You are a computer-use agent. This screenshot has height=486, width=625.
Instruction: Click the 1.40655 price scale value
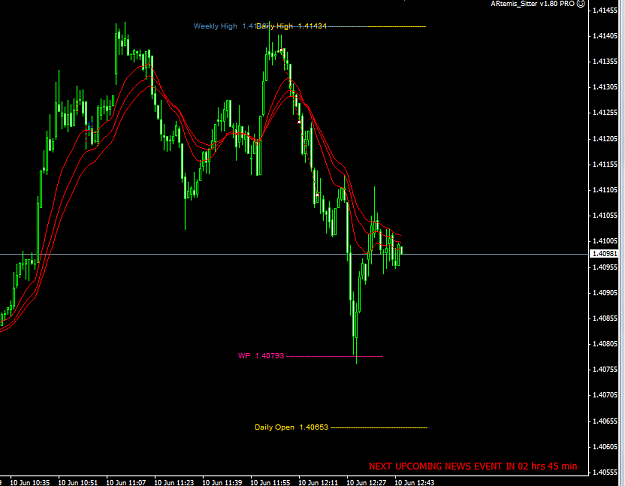pos(605,421)
